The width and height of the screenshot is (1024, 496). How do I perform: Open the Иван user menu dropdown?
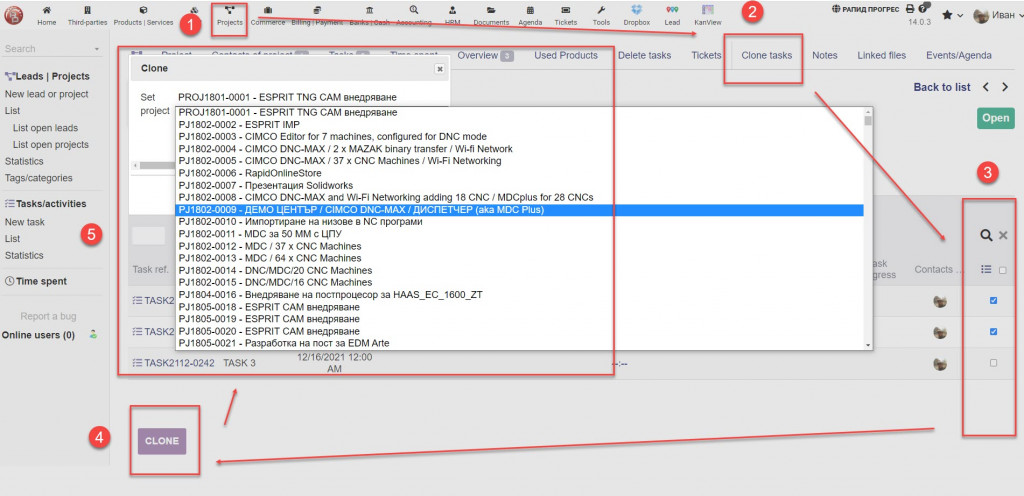(x=997, y=15)
